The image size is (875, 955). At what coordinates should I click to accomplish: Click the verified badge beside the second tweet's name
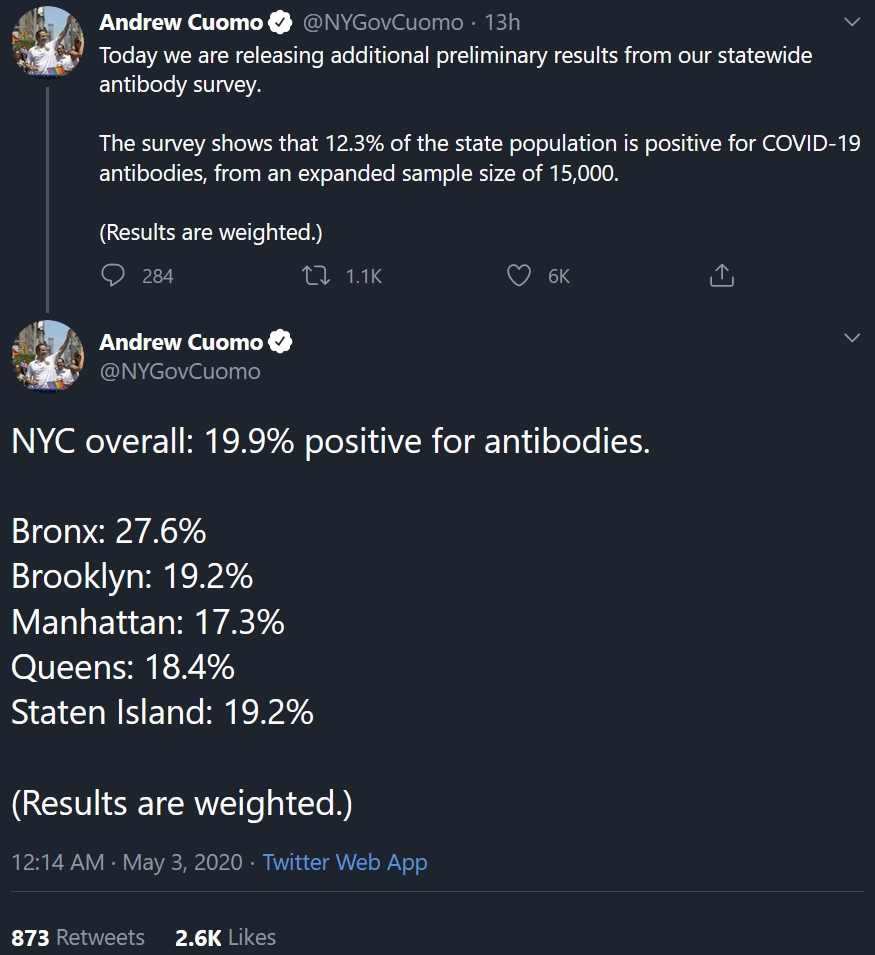tap(281, 342)
